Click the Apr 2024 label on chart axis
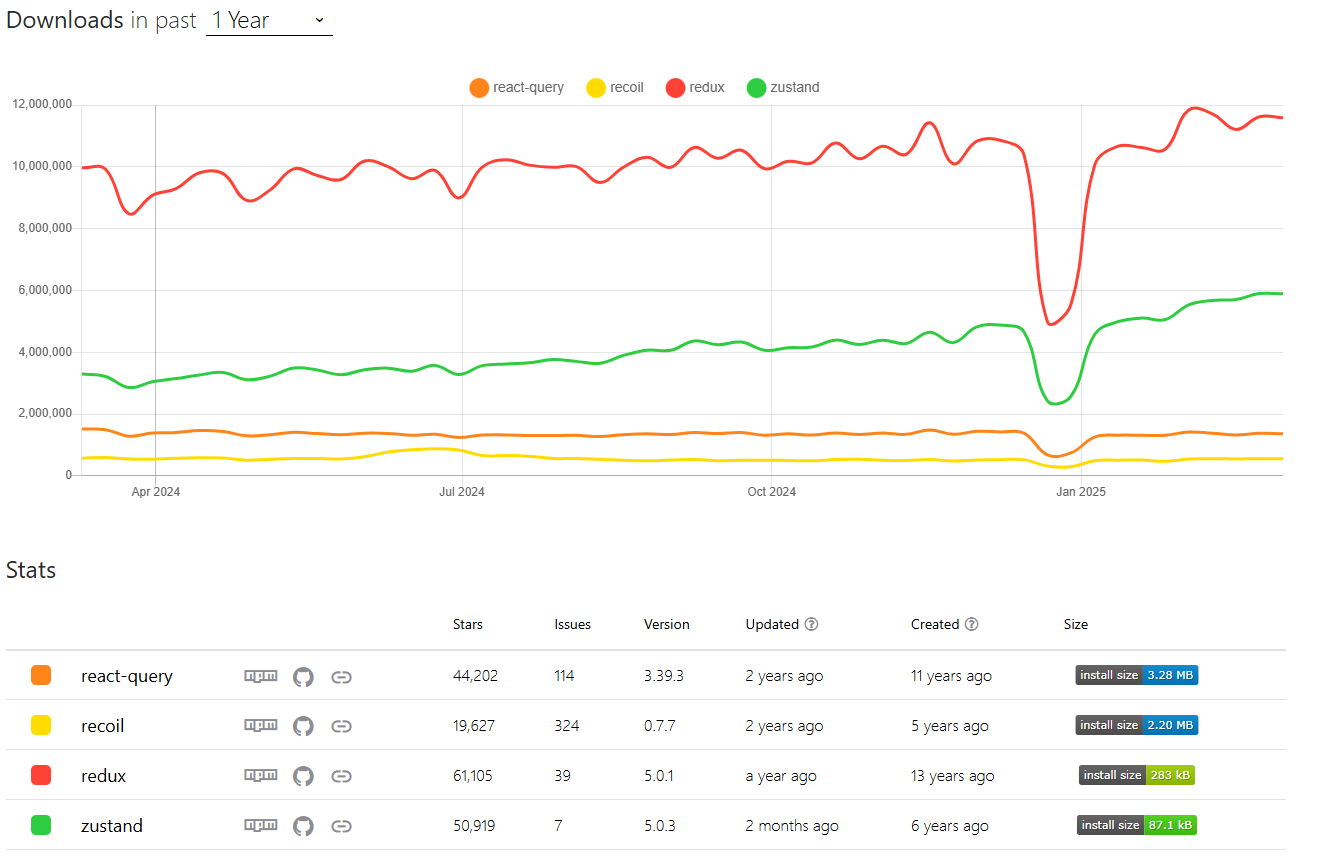The width and height of the screenshot is (1321, 866). click(156, 492)
